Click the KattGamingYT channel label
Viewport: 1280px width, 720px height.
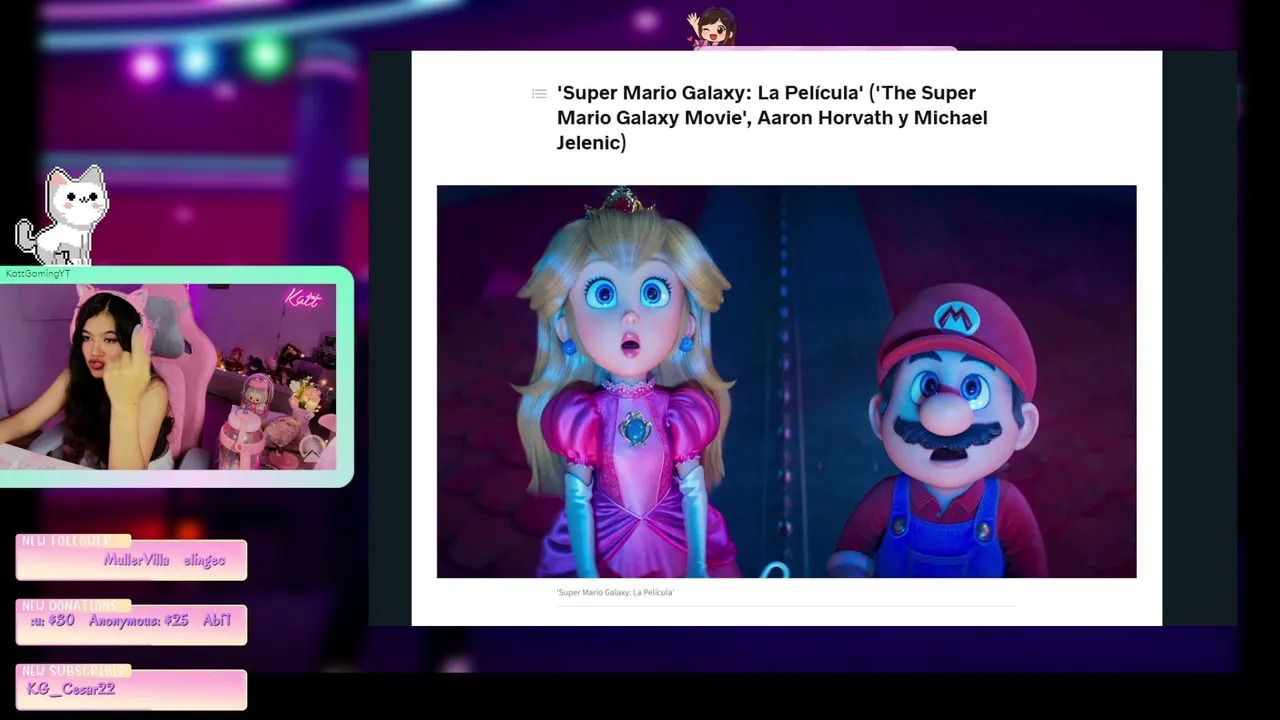(37, 274)
